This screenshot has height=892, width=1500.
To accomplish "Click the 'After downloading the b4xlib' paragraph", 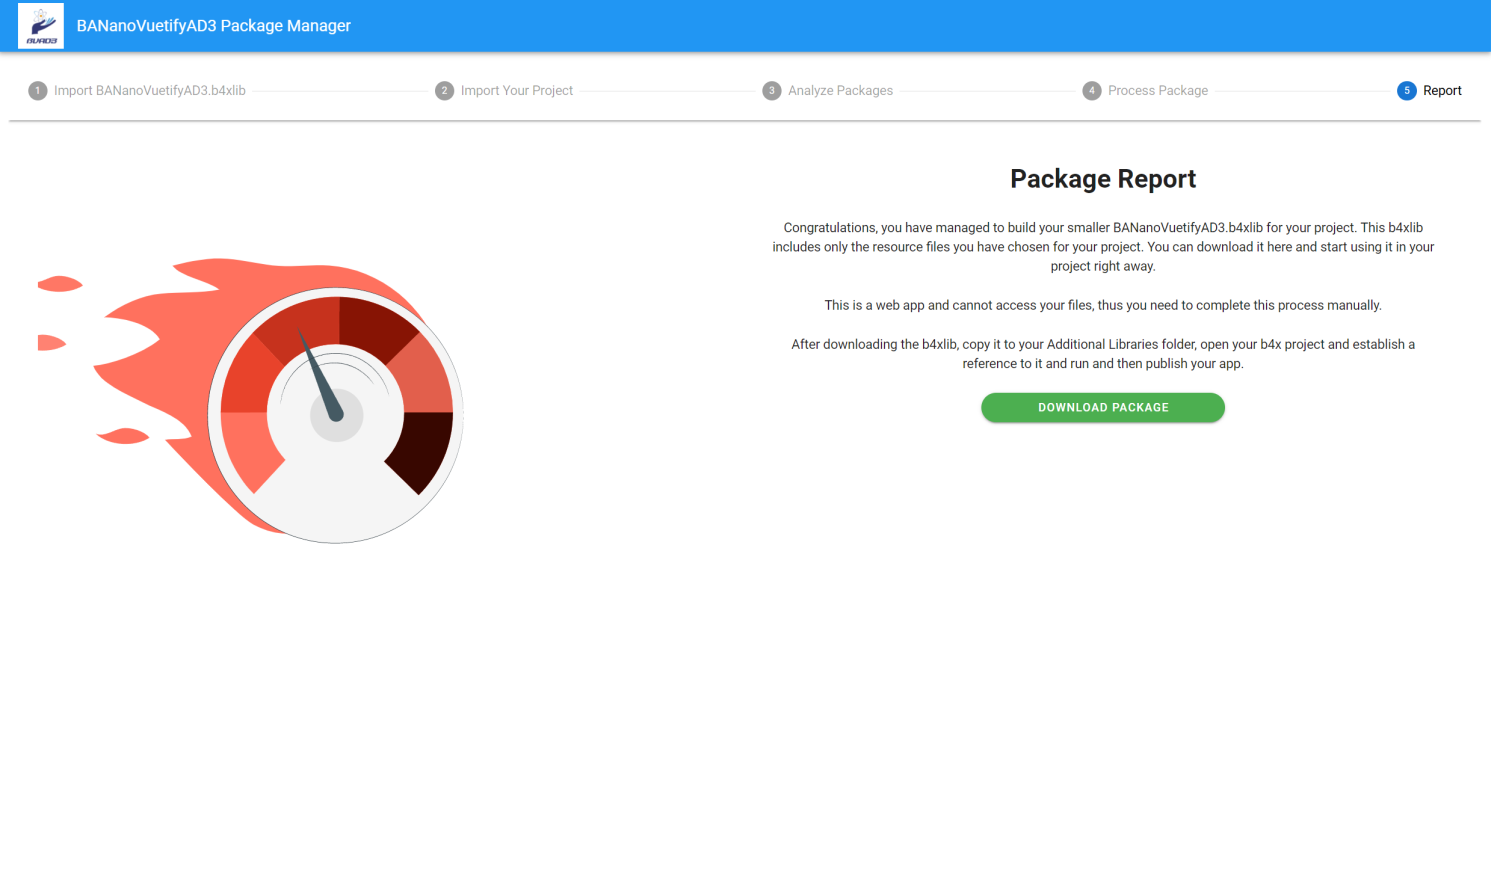I will 1103,354.
